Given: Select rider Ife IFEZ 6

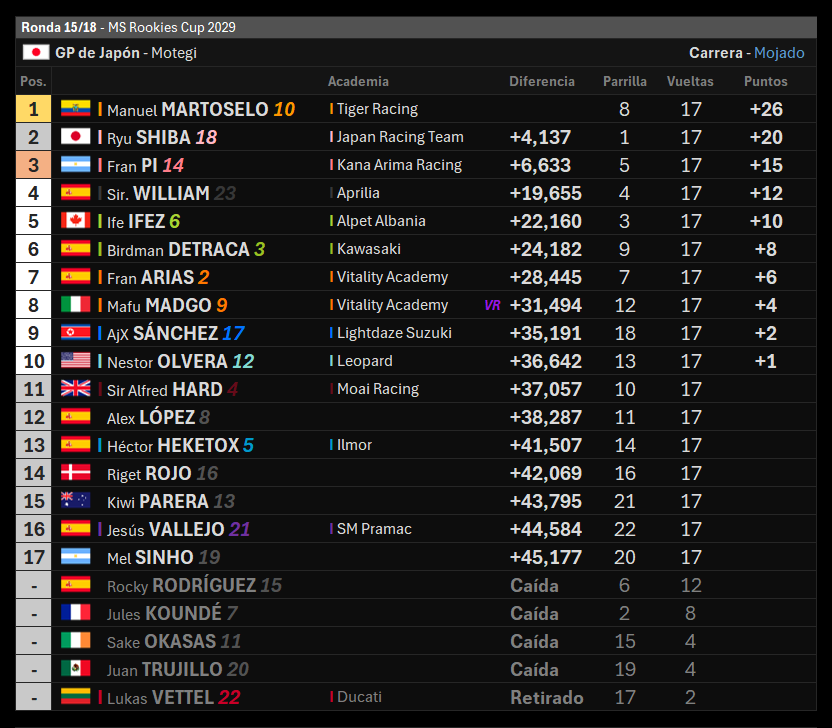Looking at the screenshot, I should click(x=143, y=221).
